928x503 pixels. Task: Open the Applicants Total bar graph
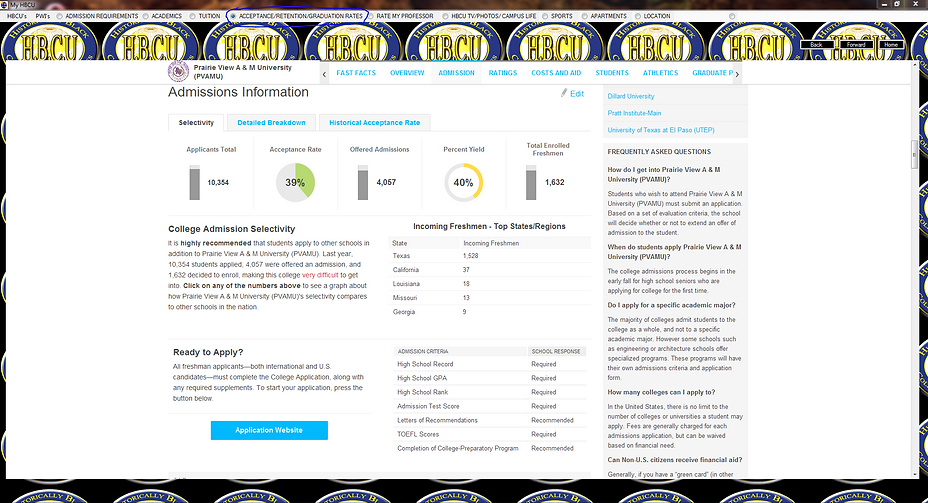tap(195, 182)
